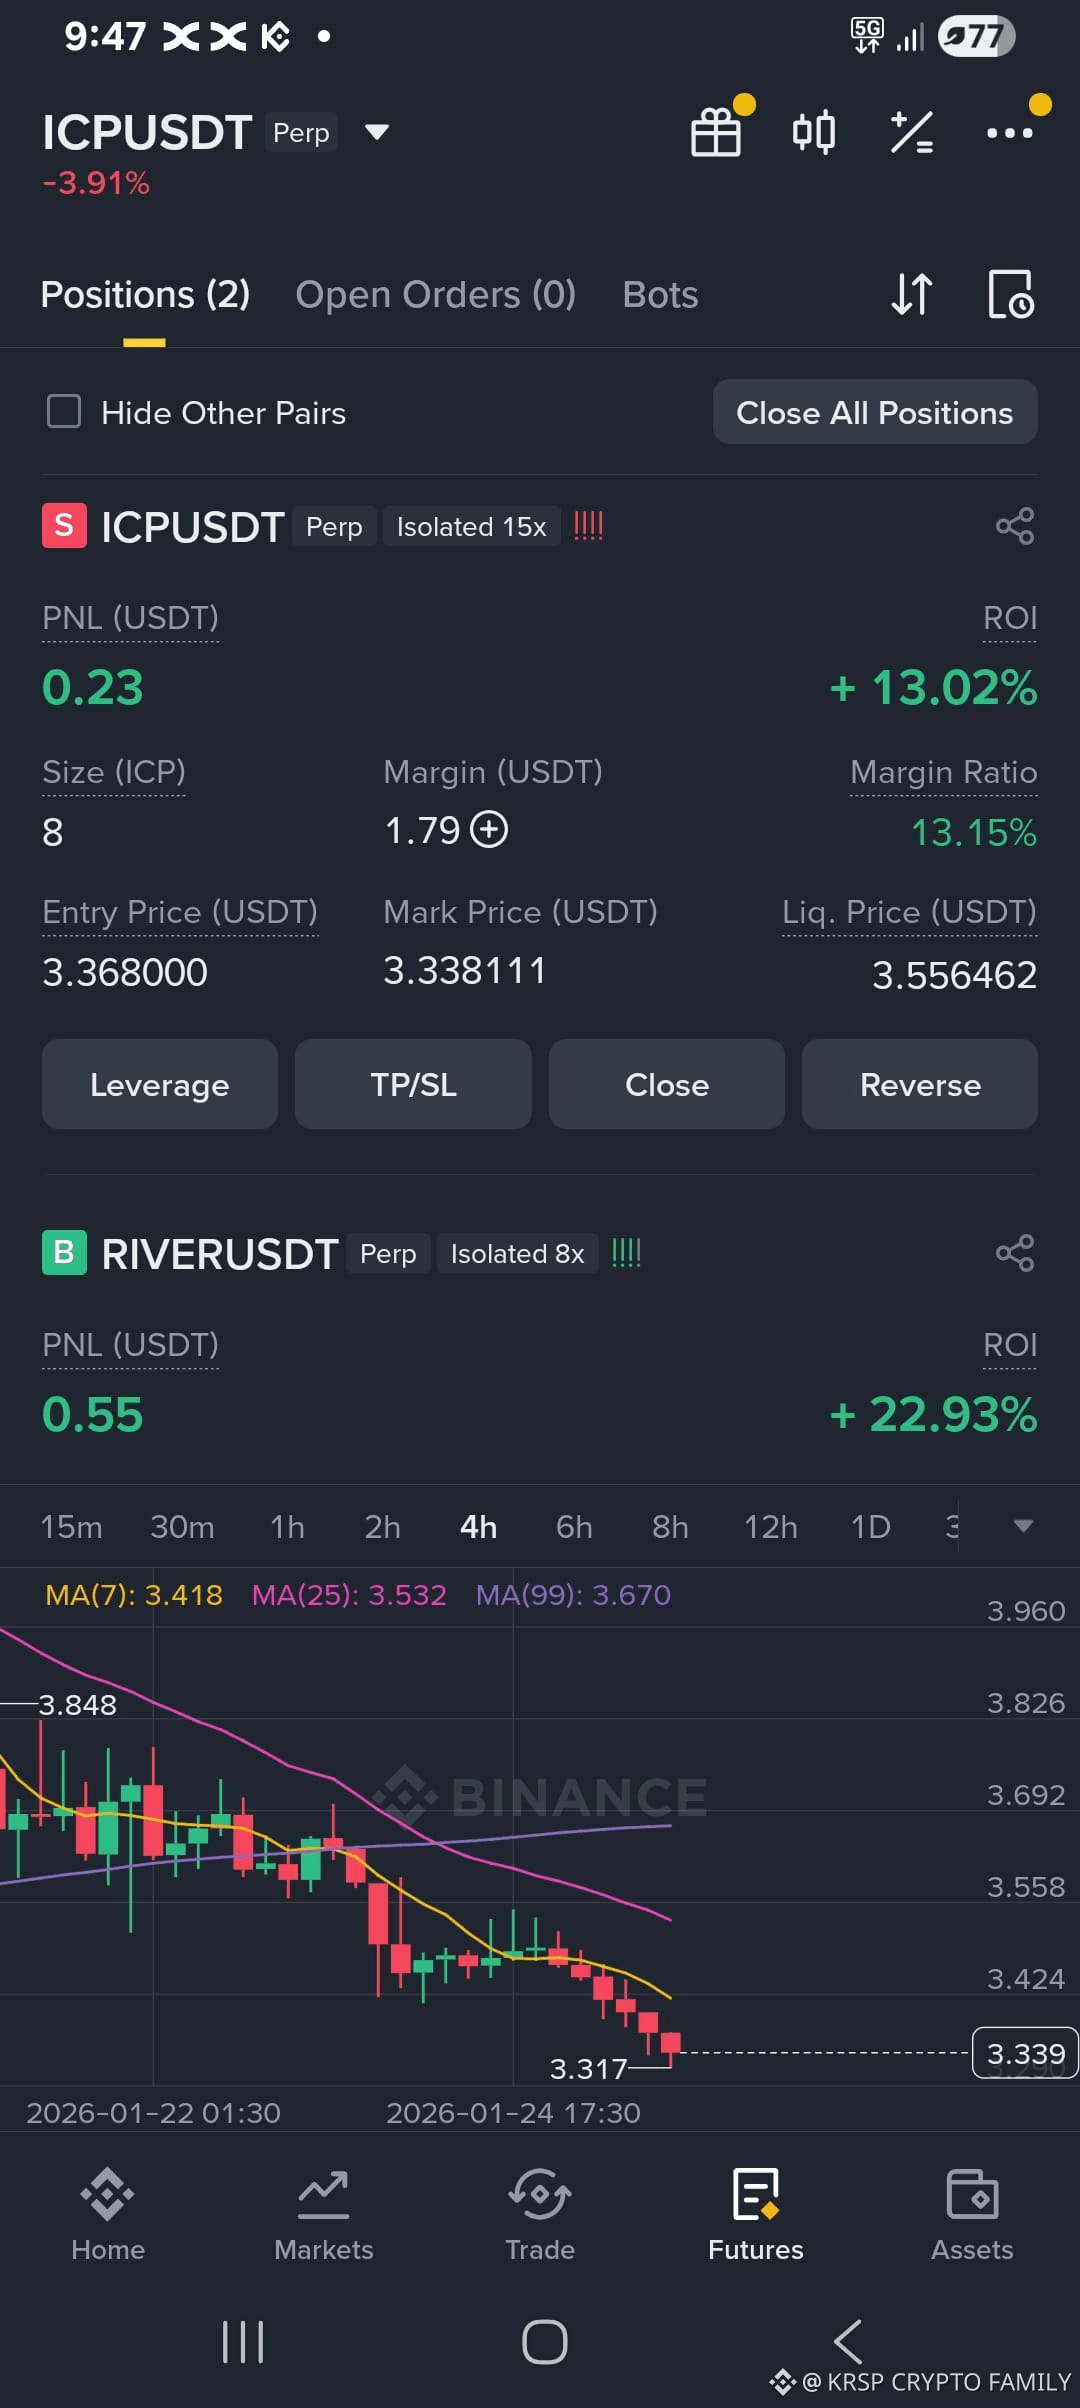Open the order history document icon
The image size is (1080, 2408).
pos(1011,294)
